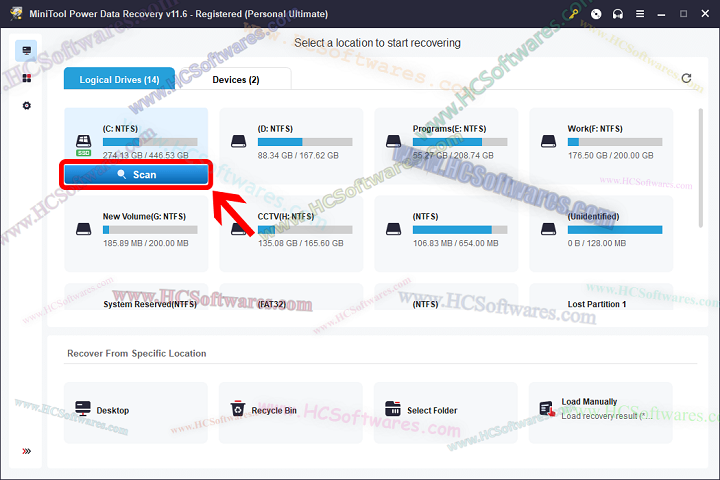Select the System Reserved(NTFS) partition
This screenshot has height=480, width=720.
(136, 298)
